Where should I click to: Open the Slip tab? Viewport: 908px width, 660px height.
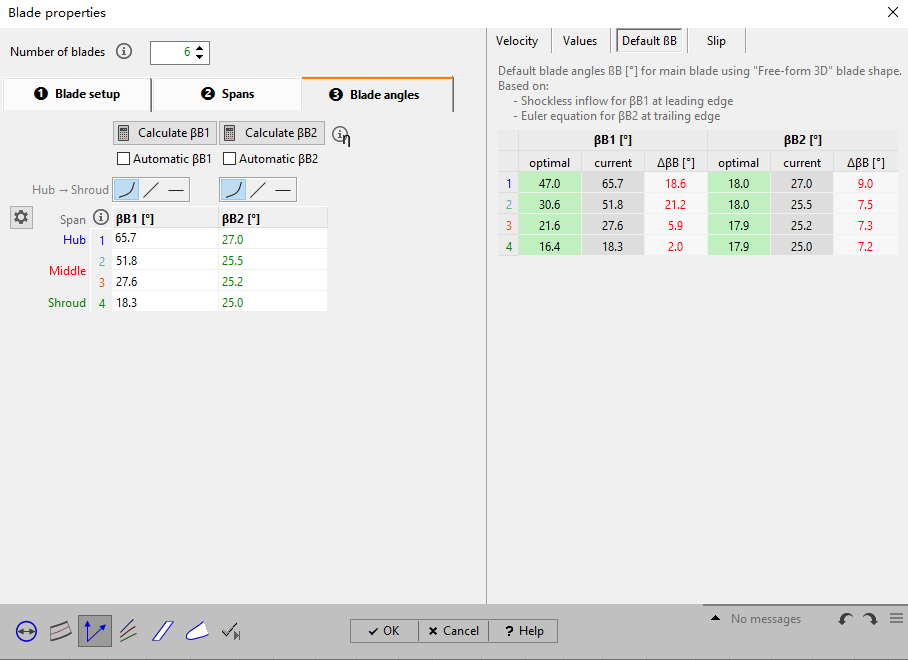click(x=716, y=41)
